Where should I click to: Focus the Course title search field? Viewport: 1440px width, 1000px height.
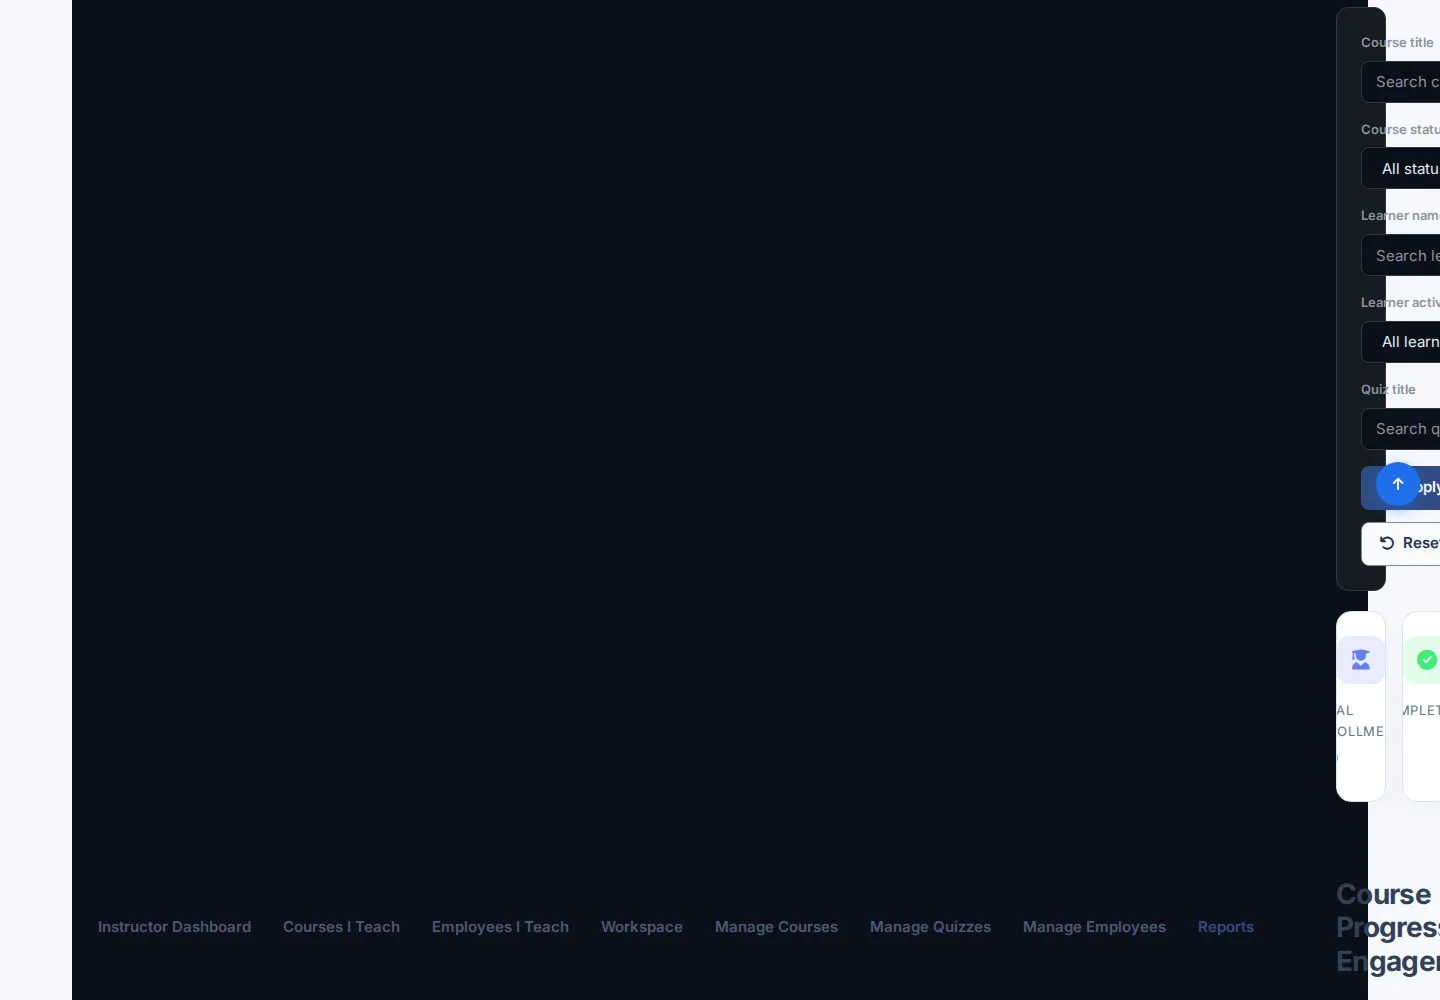[x=1401, y=82]
